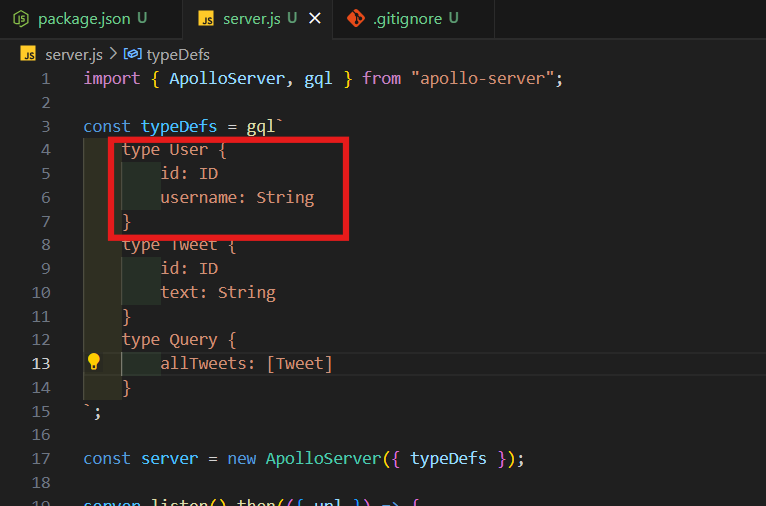The image size is (766, 506).
Task: Click the 'new' keyword on line 17
Action: 242,459
